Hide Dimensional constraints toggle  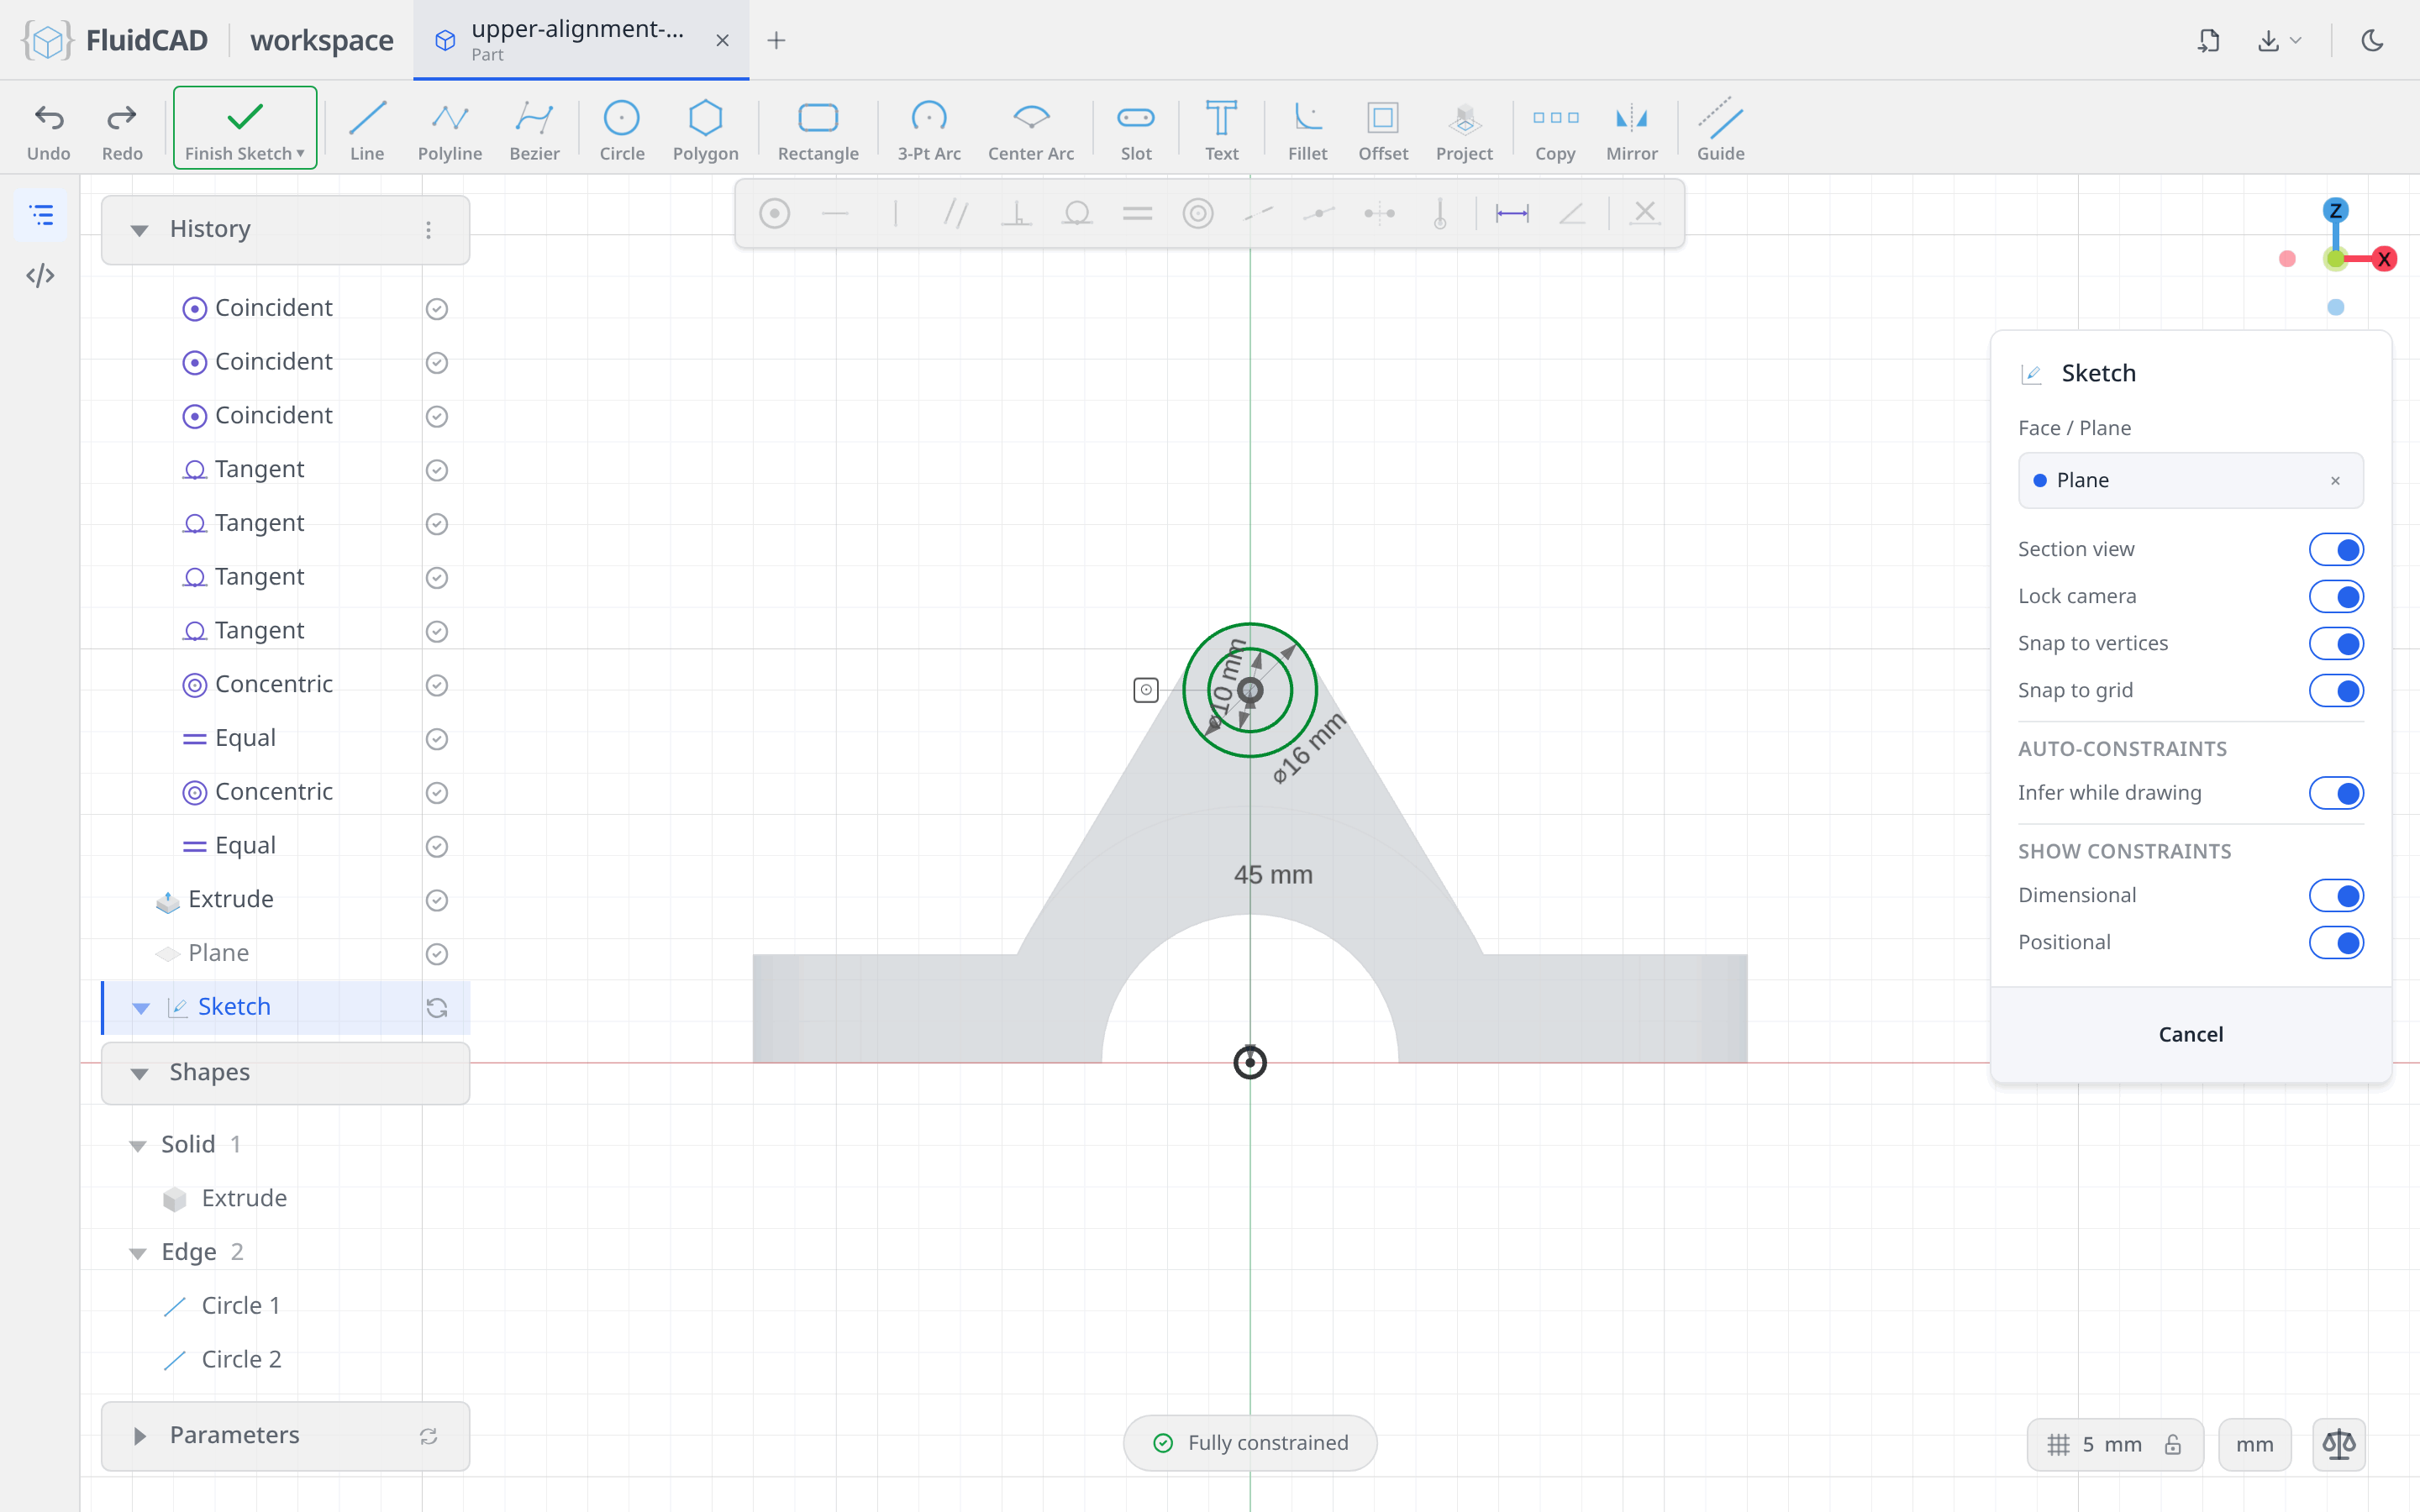(2336, 895)
